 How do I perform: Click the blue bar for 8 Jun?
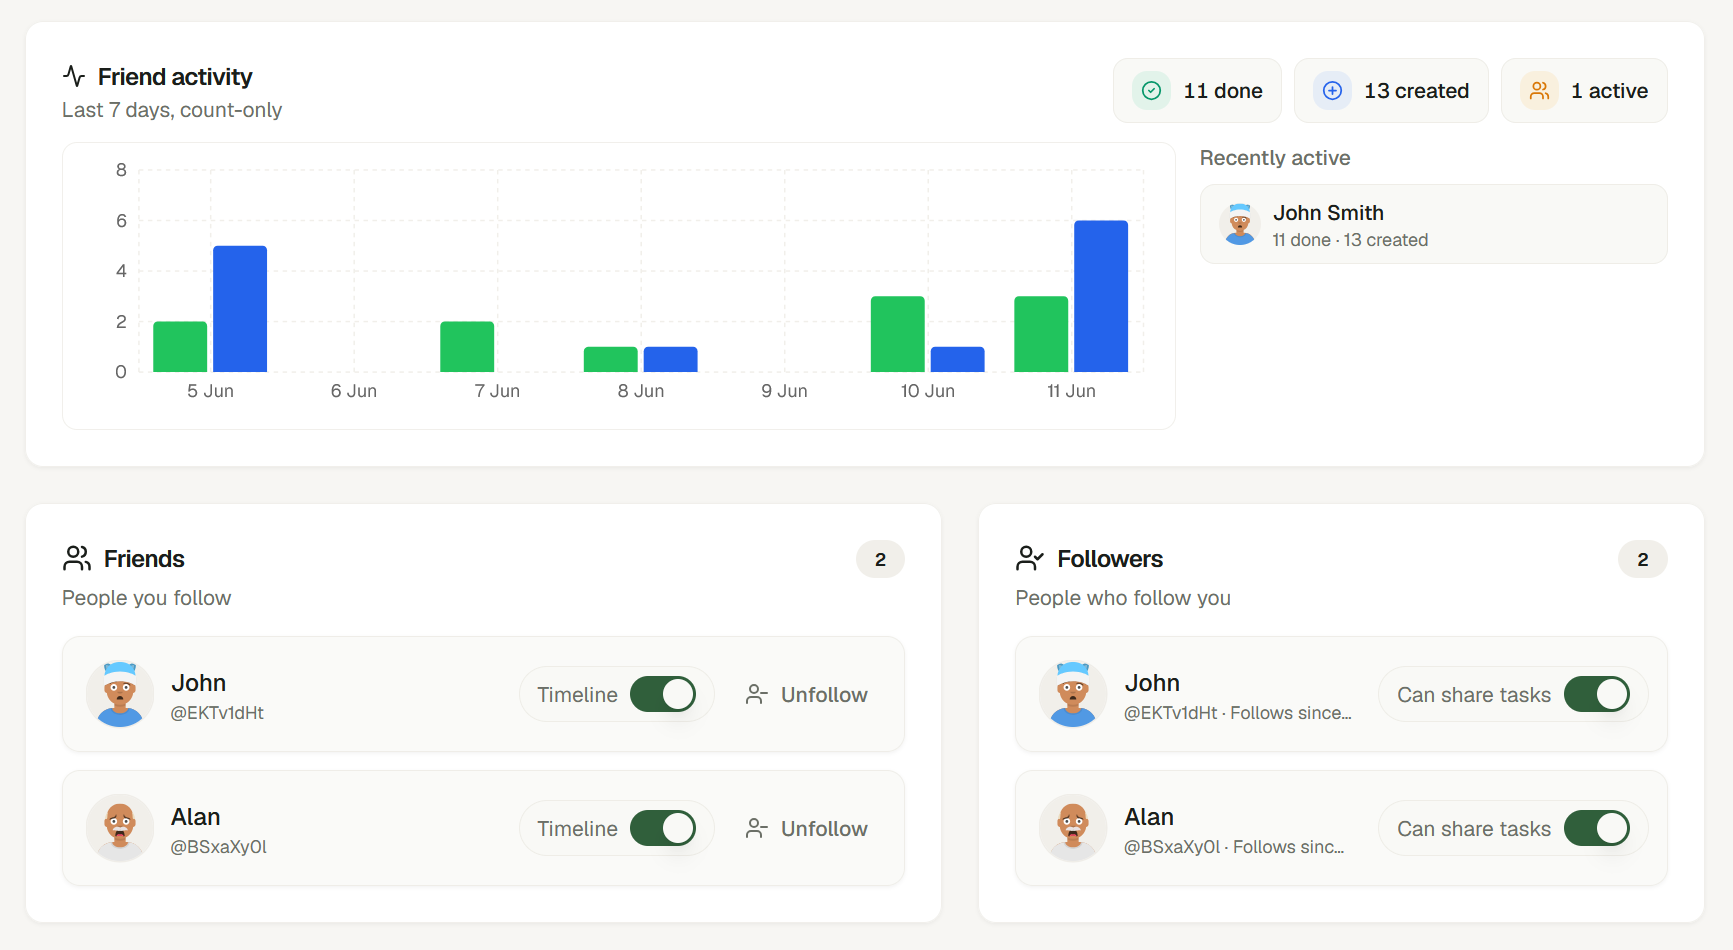pos(671,359)
